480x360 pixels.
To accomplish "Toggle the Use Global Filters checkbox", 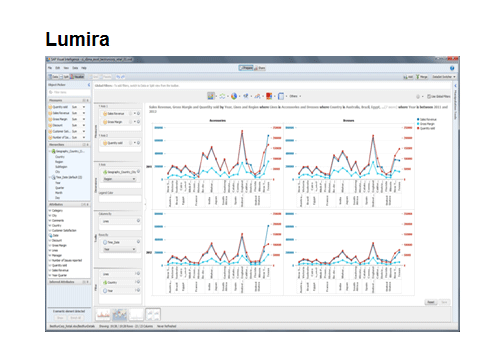I will point(429,96).
